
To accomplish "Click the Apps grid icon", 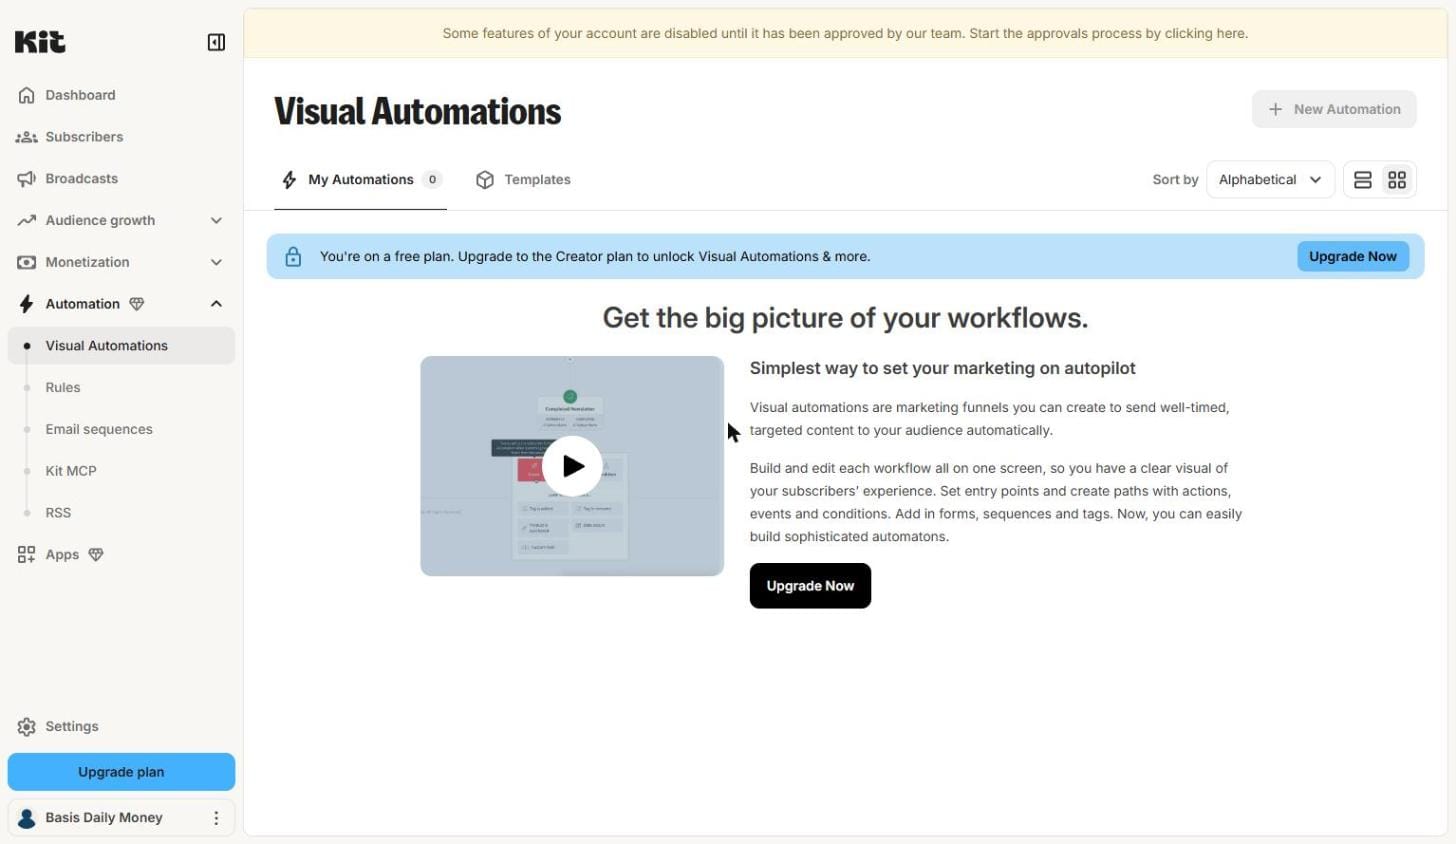I will coord(27,554).
